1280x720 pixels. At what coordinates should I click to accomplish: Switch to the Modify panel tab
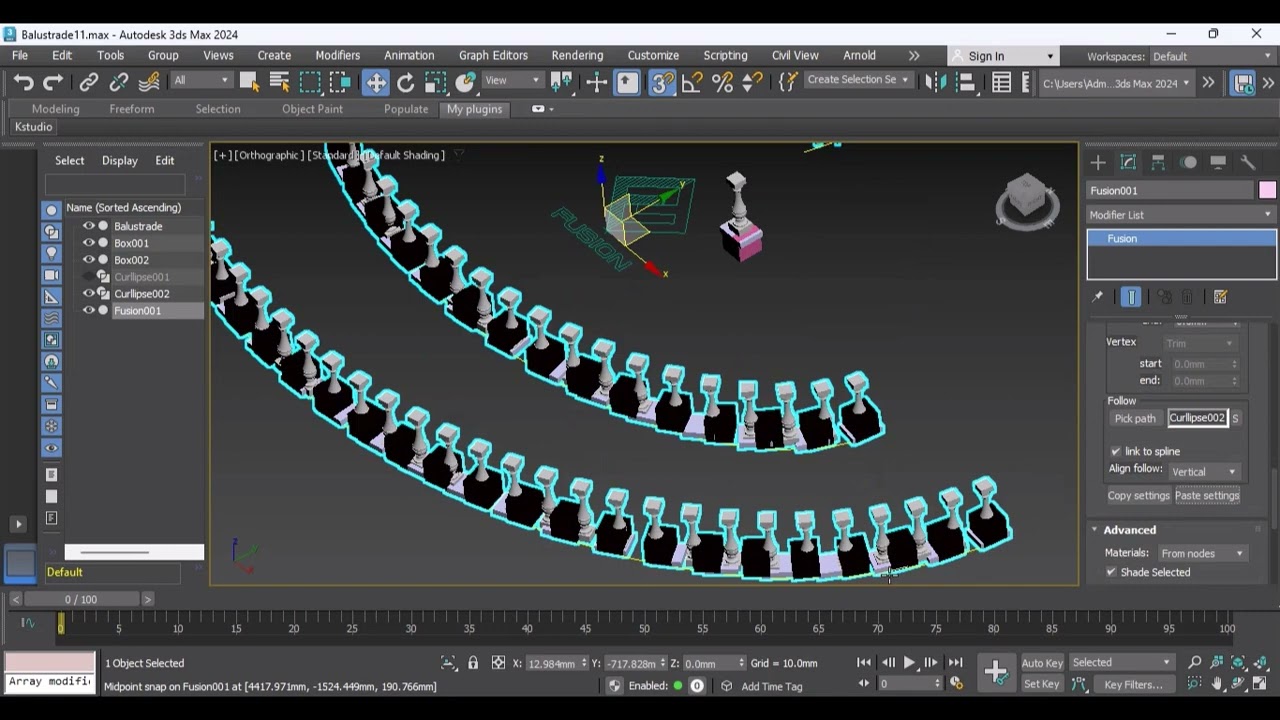pyautogui.click(x=1128, y=162)
